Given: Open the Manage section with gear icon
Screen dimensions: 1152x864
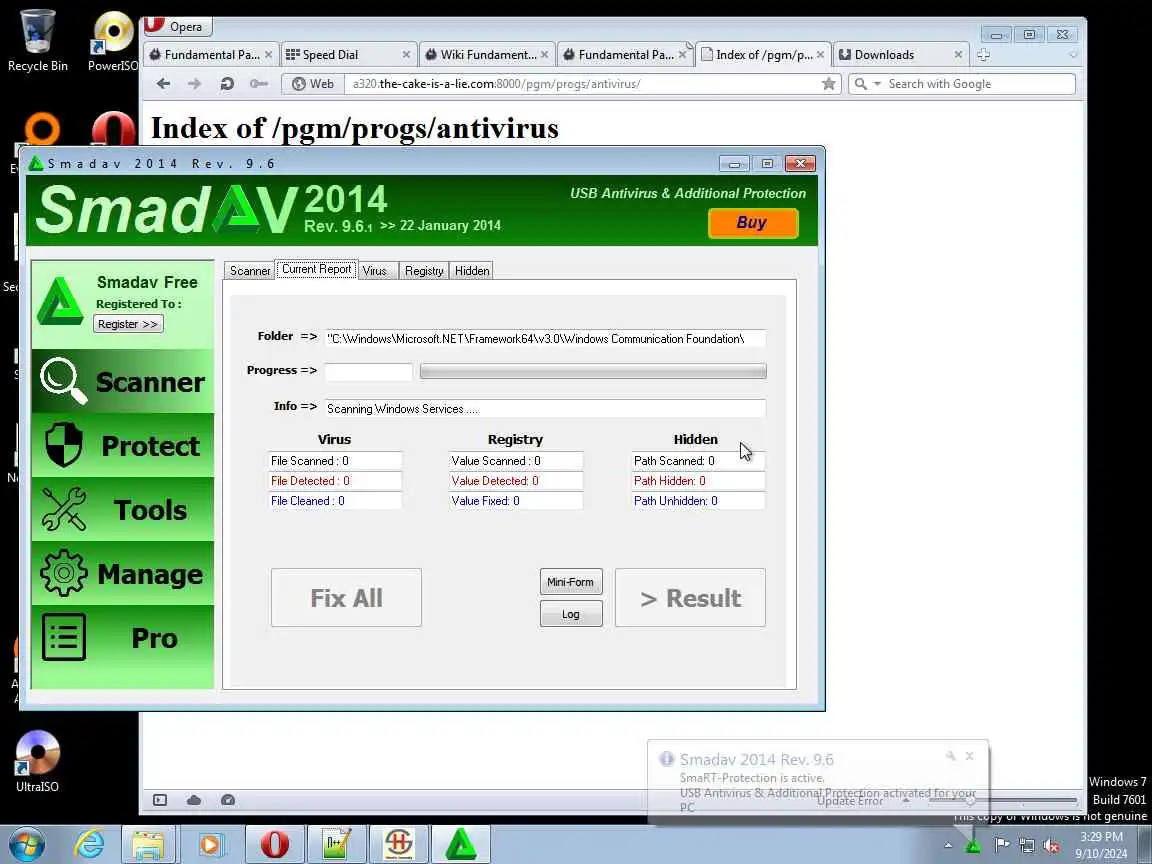Looking at the screenshot, I should click(x=123, y=573).
